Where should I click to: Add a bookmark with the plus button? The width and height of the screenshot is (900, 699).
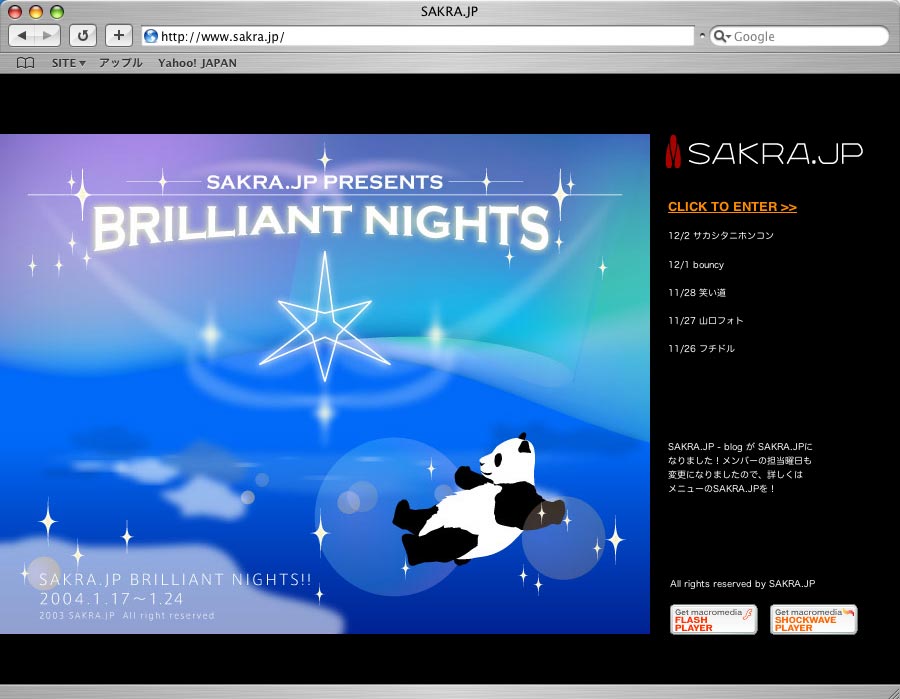coord(119,36)
